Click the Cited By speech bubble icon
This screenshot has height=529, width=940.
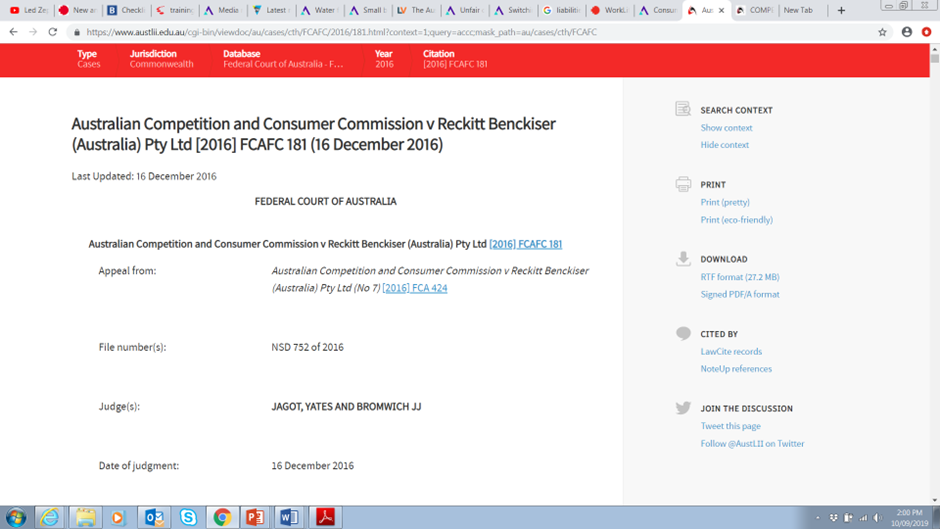coord(683,333)
